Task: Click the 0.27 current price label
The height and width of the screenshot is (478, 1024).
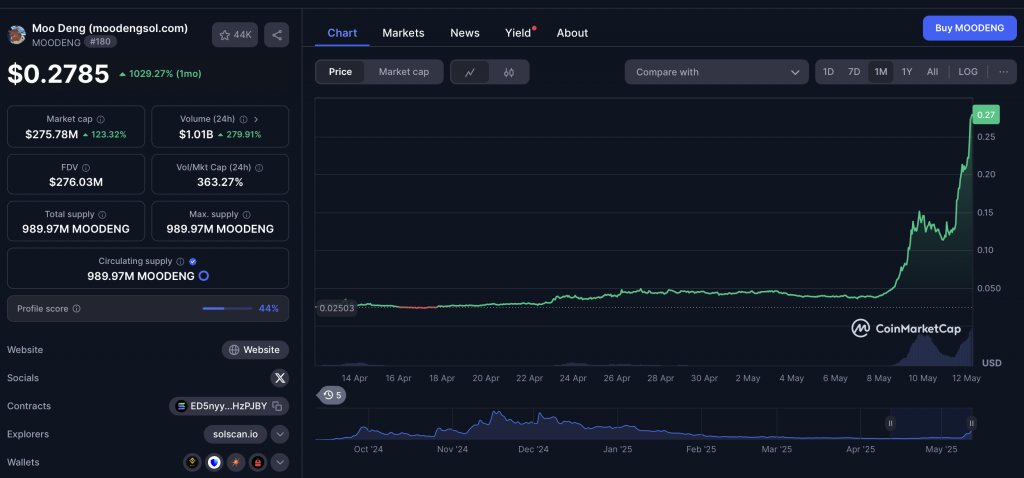Action: point(985,115)
